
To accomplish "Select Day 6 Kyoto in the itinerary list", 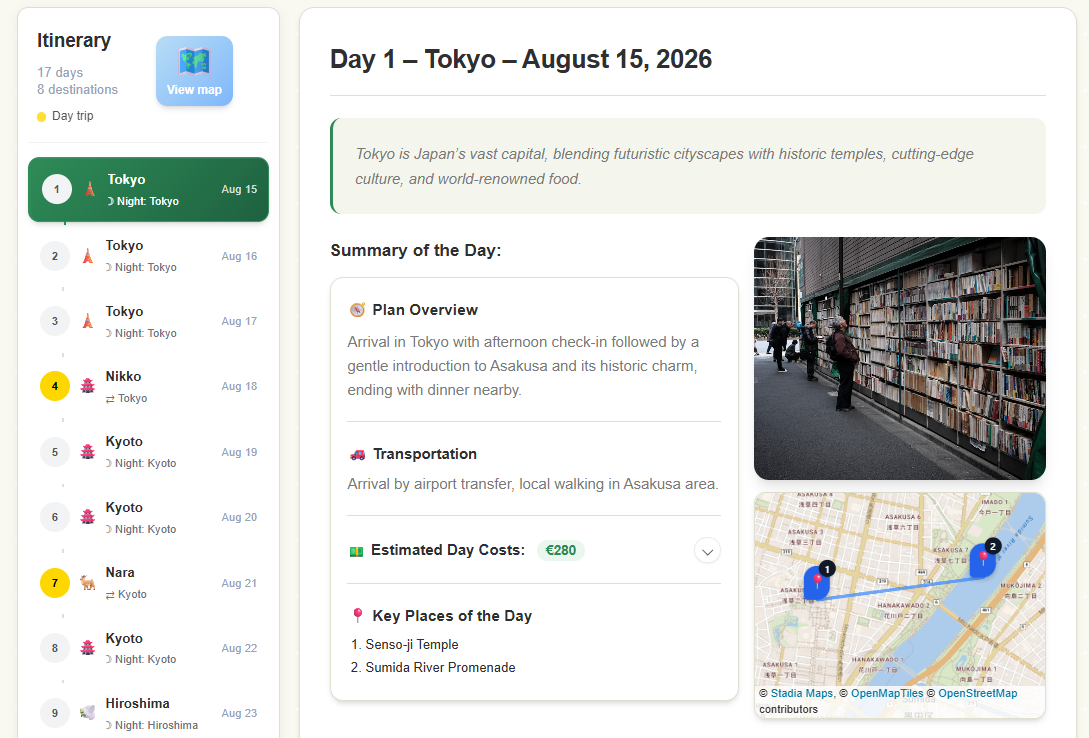I will coord(148,517).
